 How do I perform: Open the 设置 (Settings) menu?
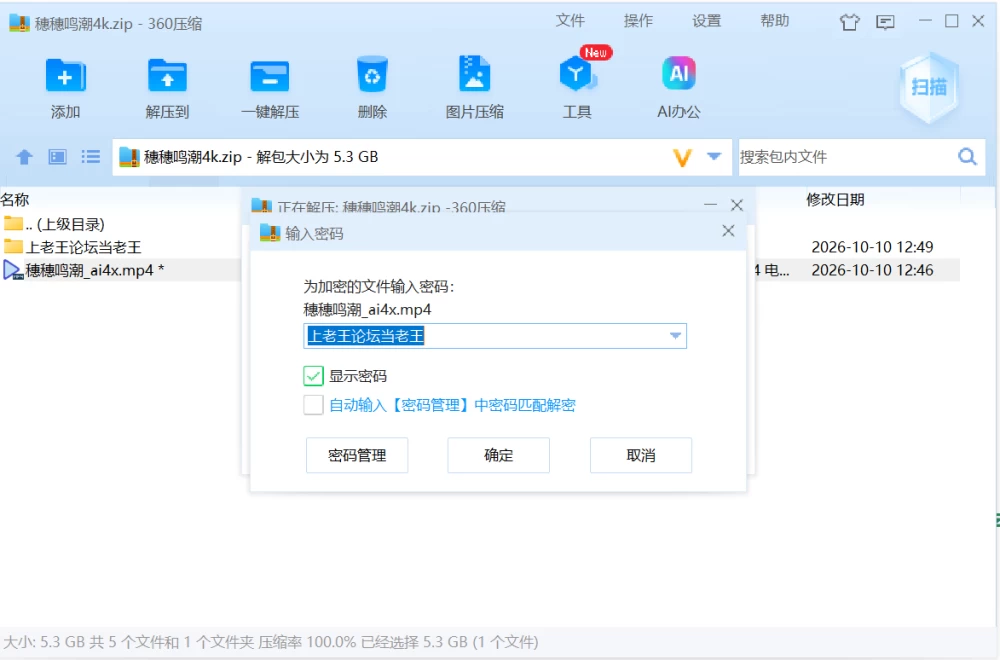click(x=706, y=20)
